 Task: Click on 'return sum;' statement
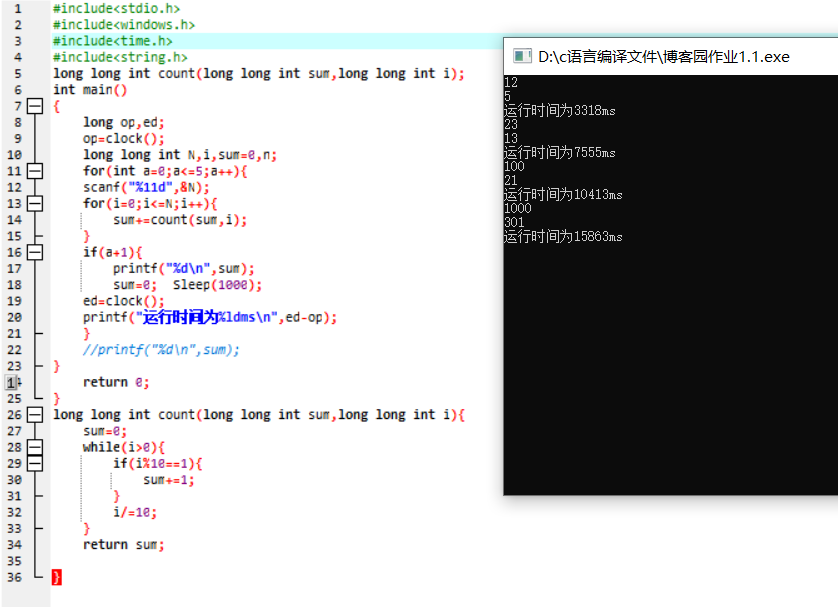(123, 544)
